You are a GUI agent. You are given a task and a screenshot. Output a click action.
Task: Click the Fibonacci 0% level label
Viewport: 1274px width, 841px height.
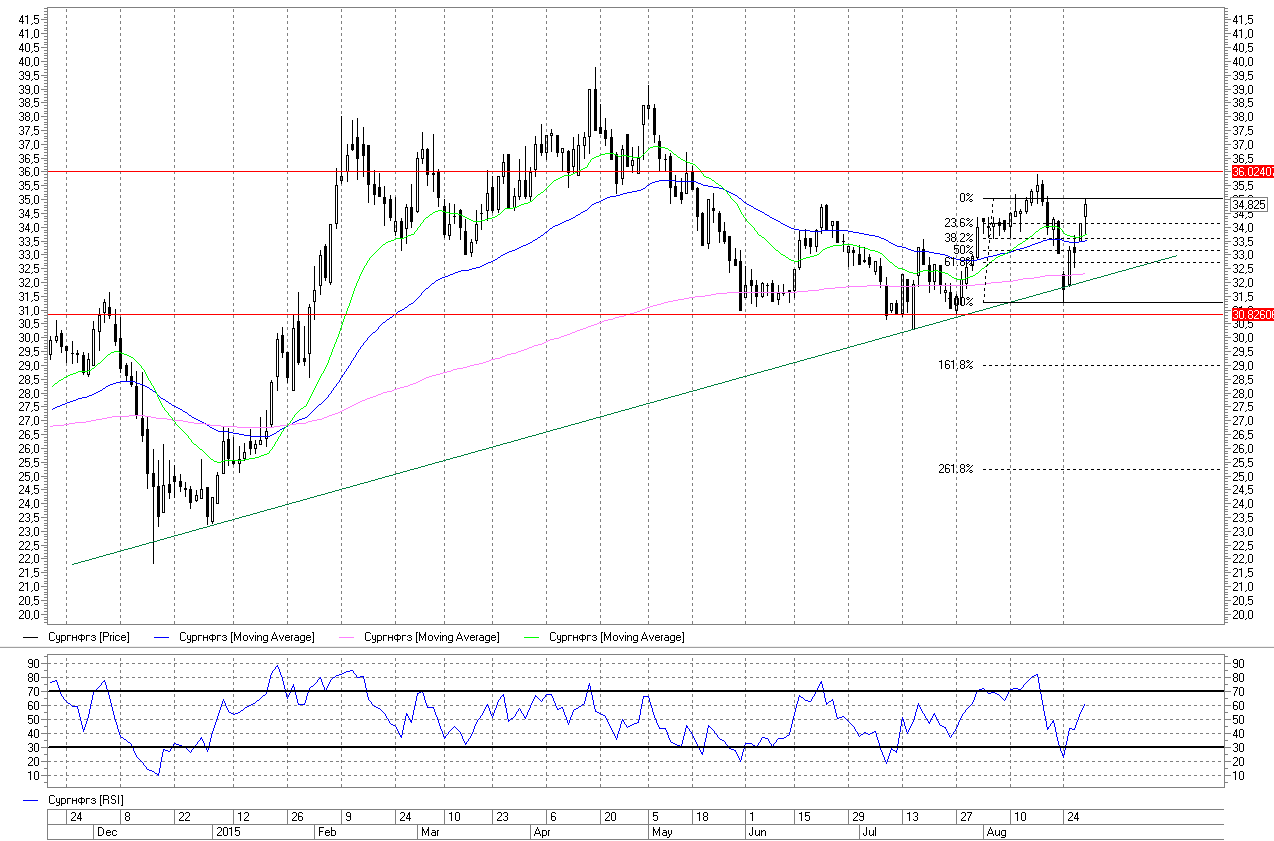click(965, 198)
